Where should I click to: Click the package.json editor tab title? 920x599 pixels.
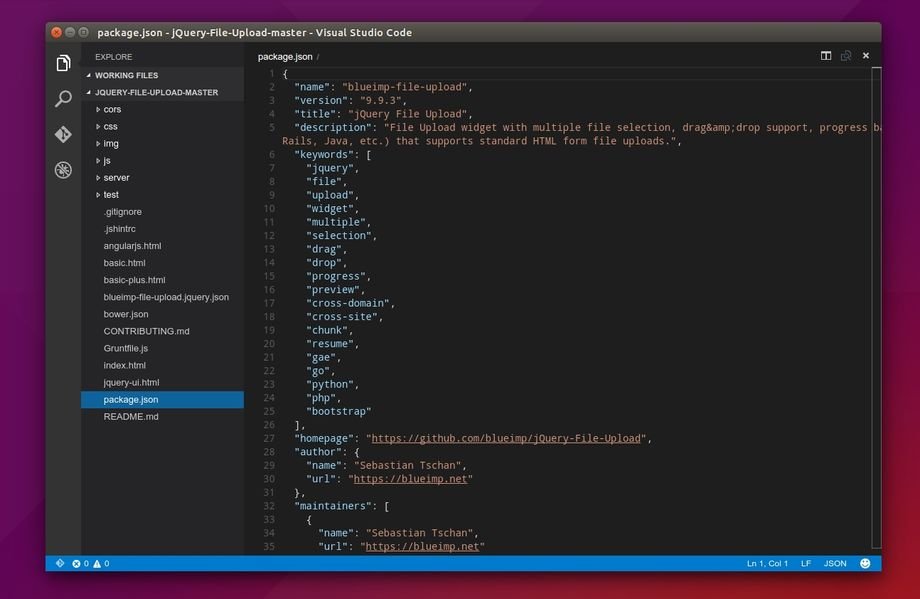click(285, 57)
